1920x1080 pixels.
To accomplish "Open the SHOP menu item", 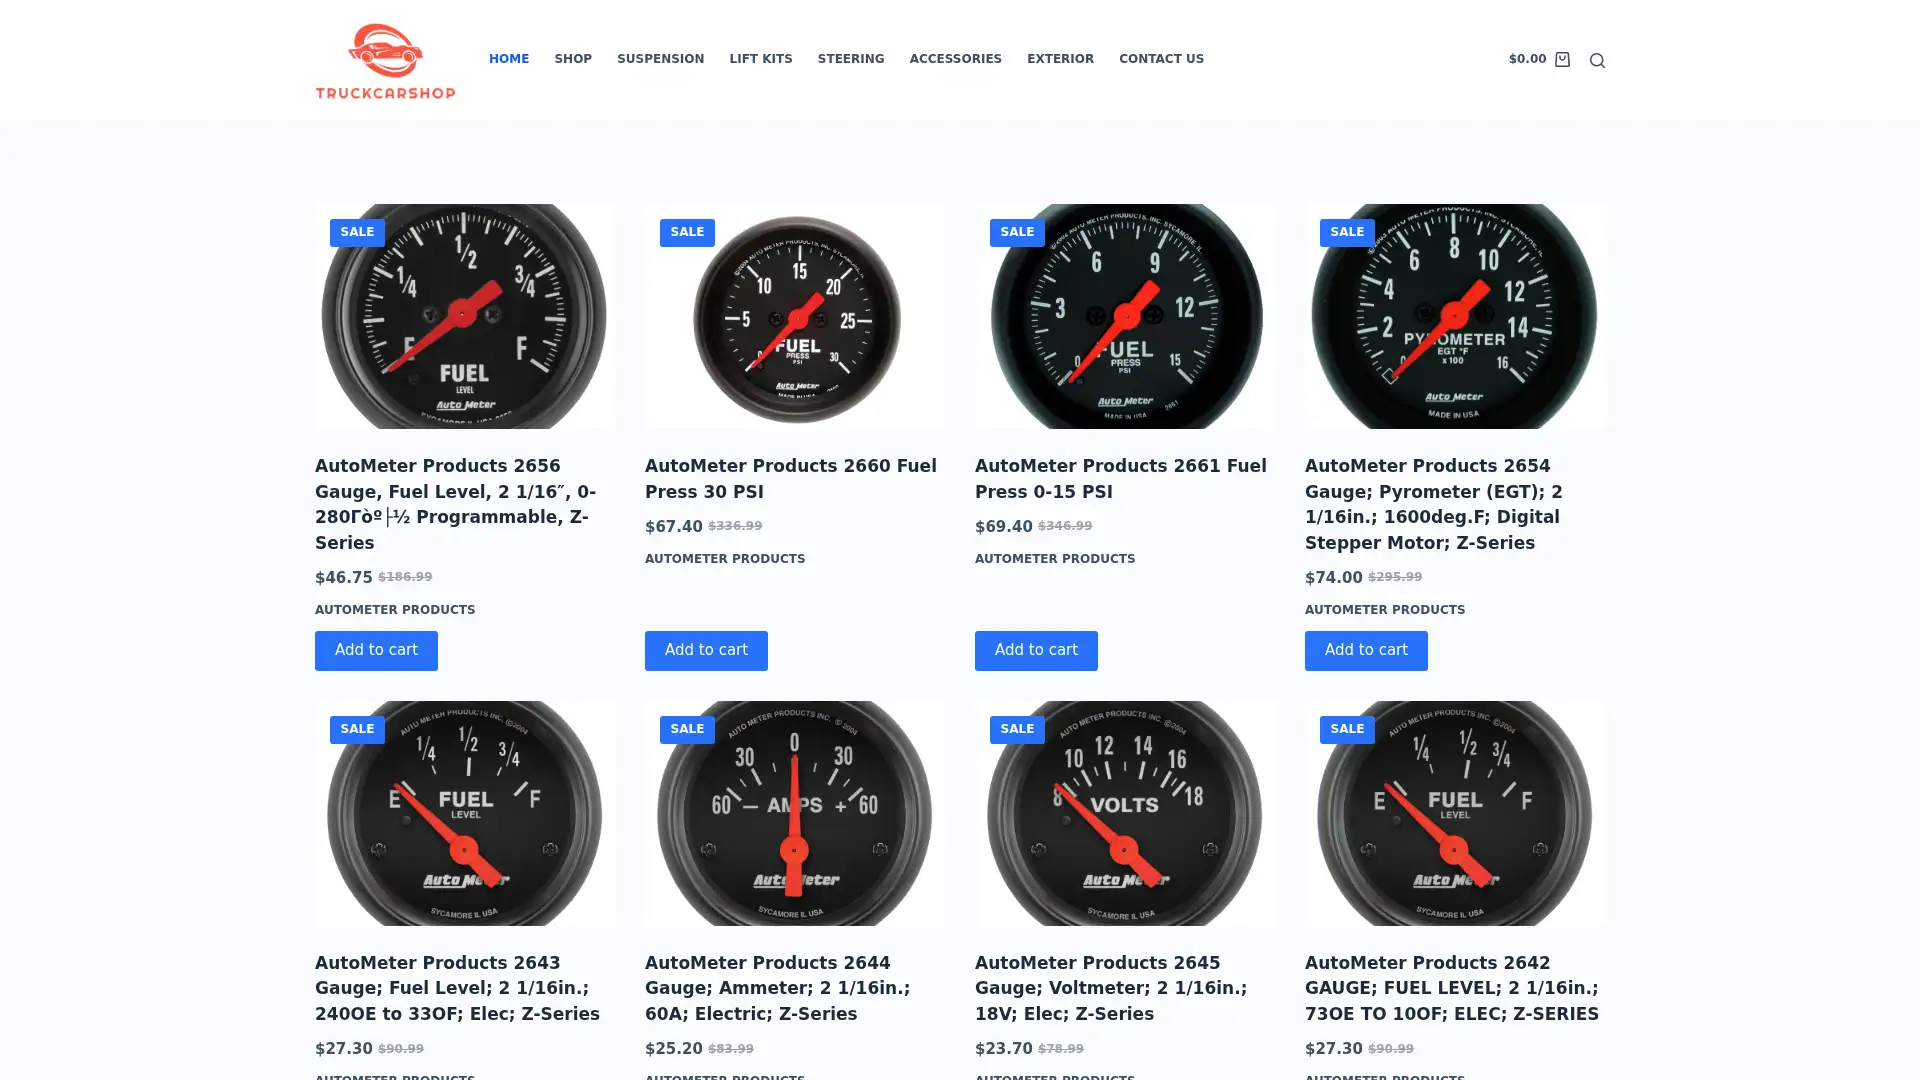I will (572, 59).
